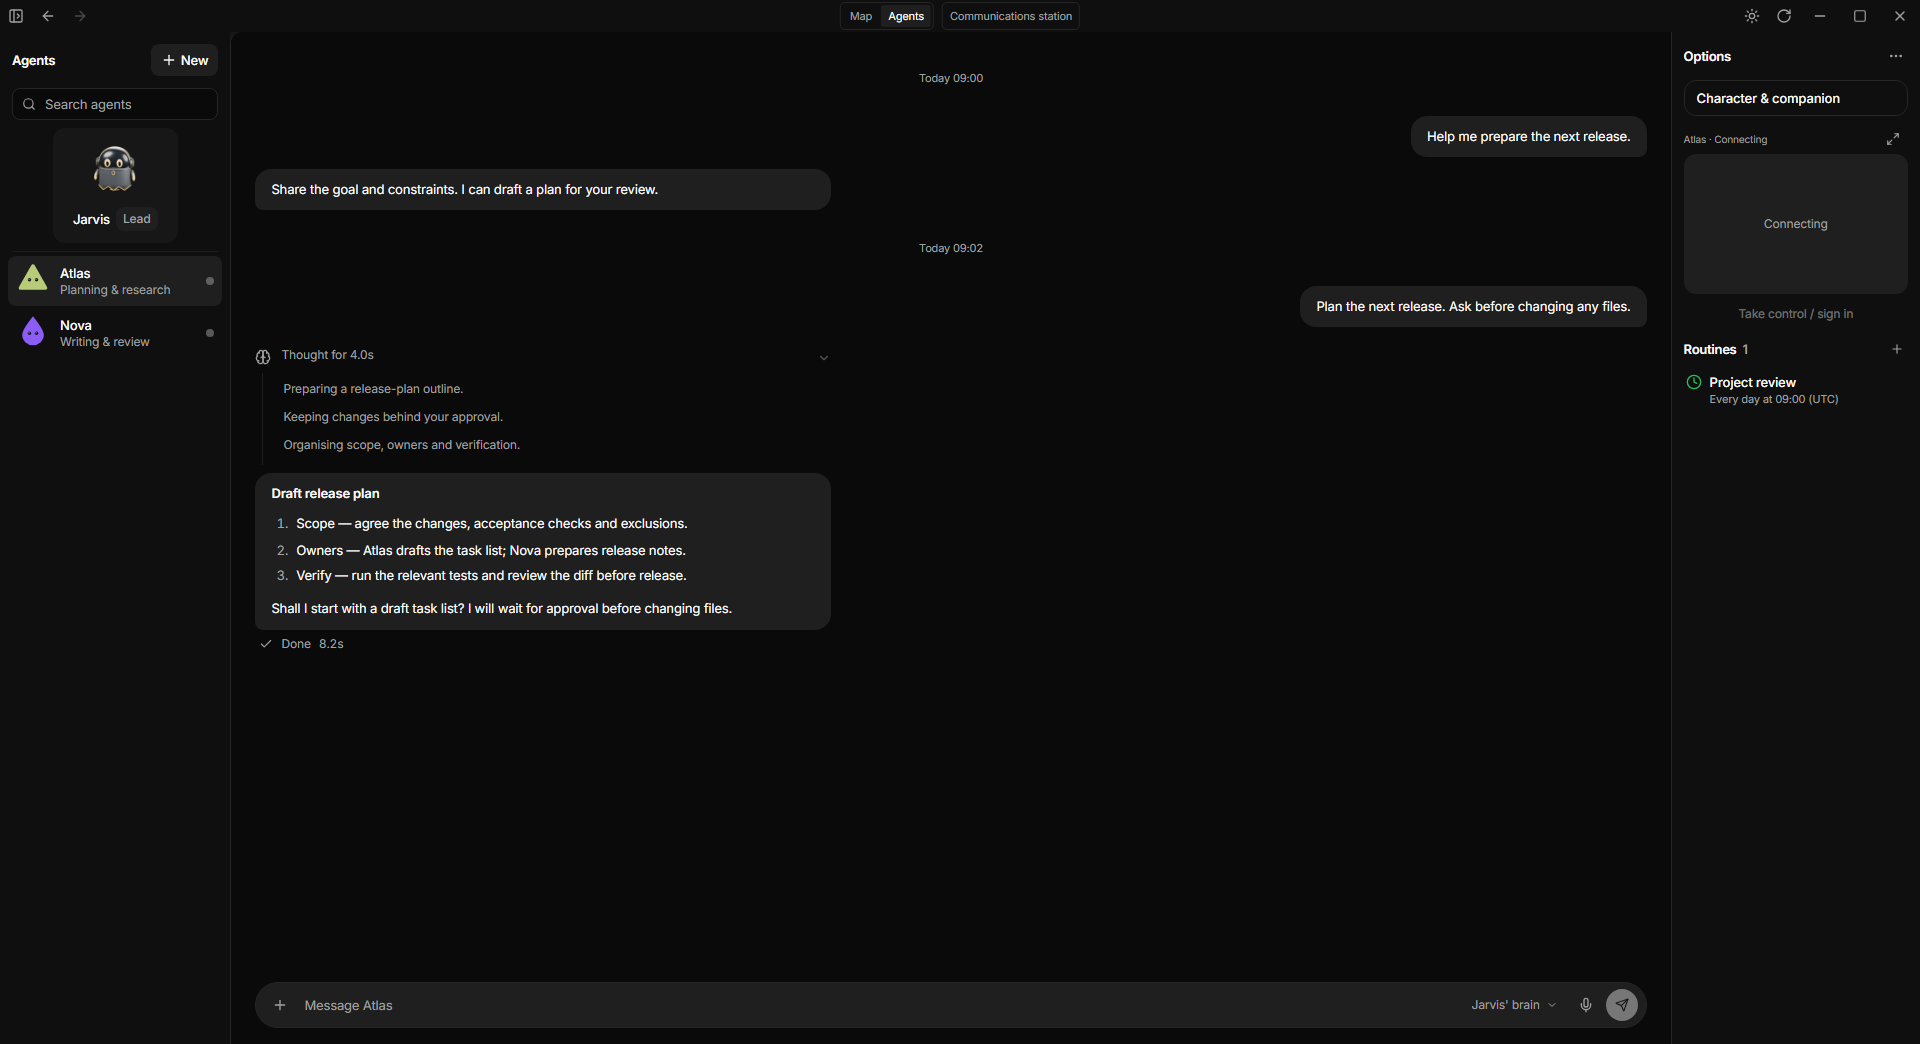Open the Project review routine
The height and width of the screenshot is (1044, 1920).
tap(1795, 390)
